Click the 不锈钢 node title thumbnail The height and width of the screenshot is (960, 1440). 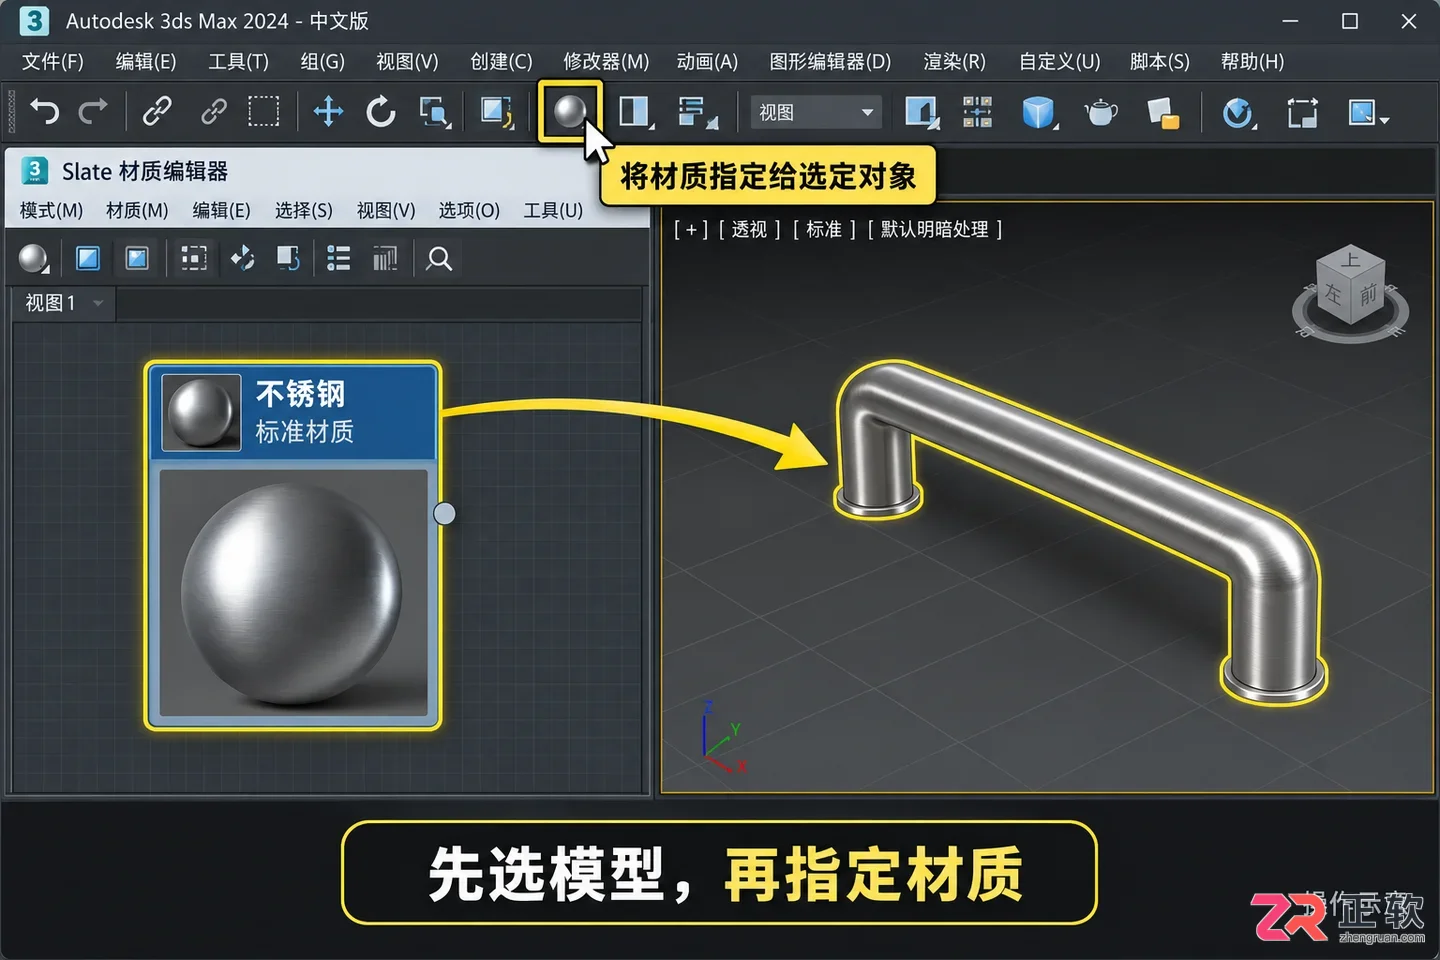click(201, 412)
